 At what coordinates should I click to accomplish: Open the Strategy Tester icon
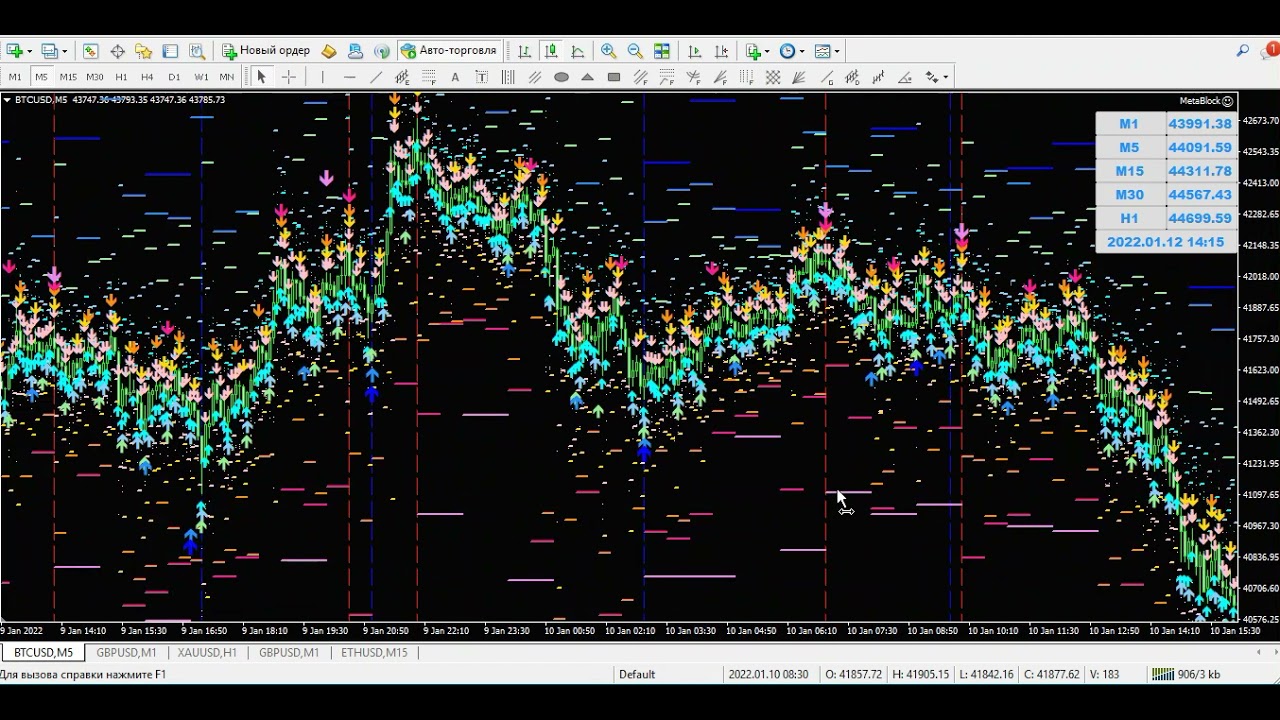point(197,51)
